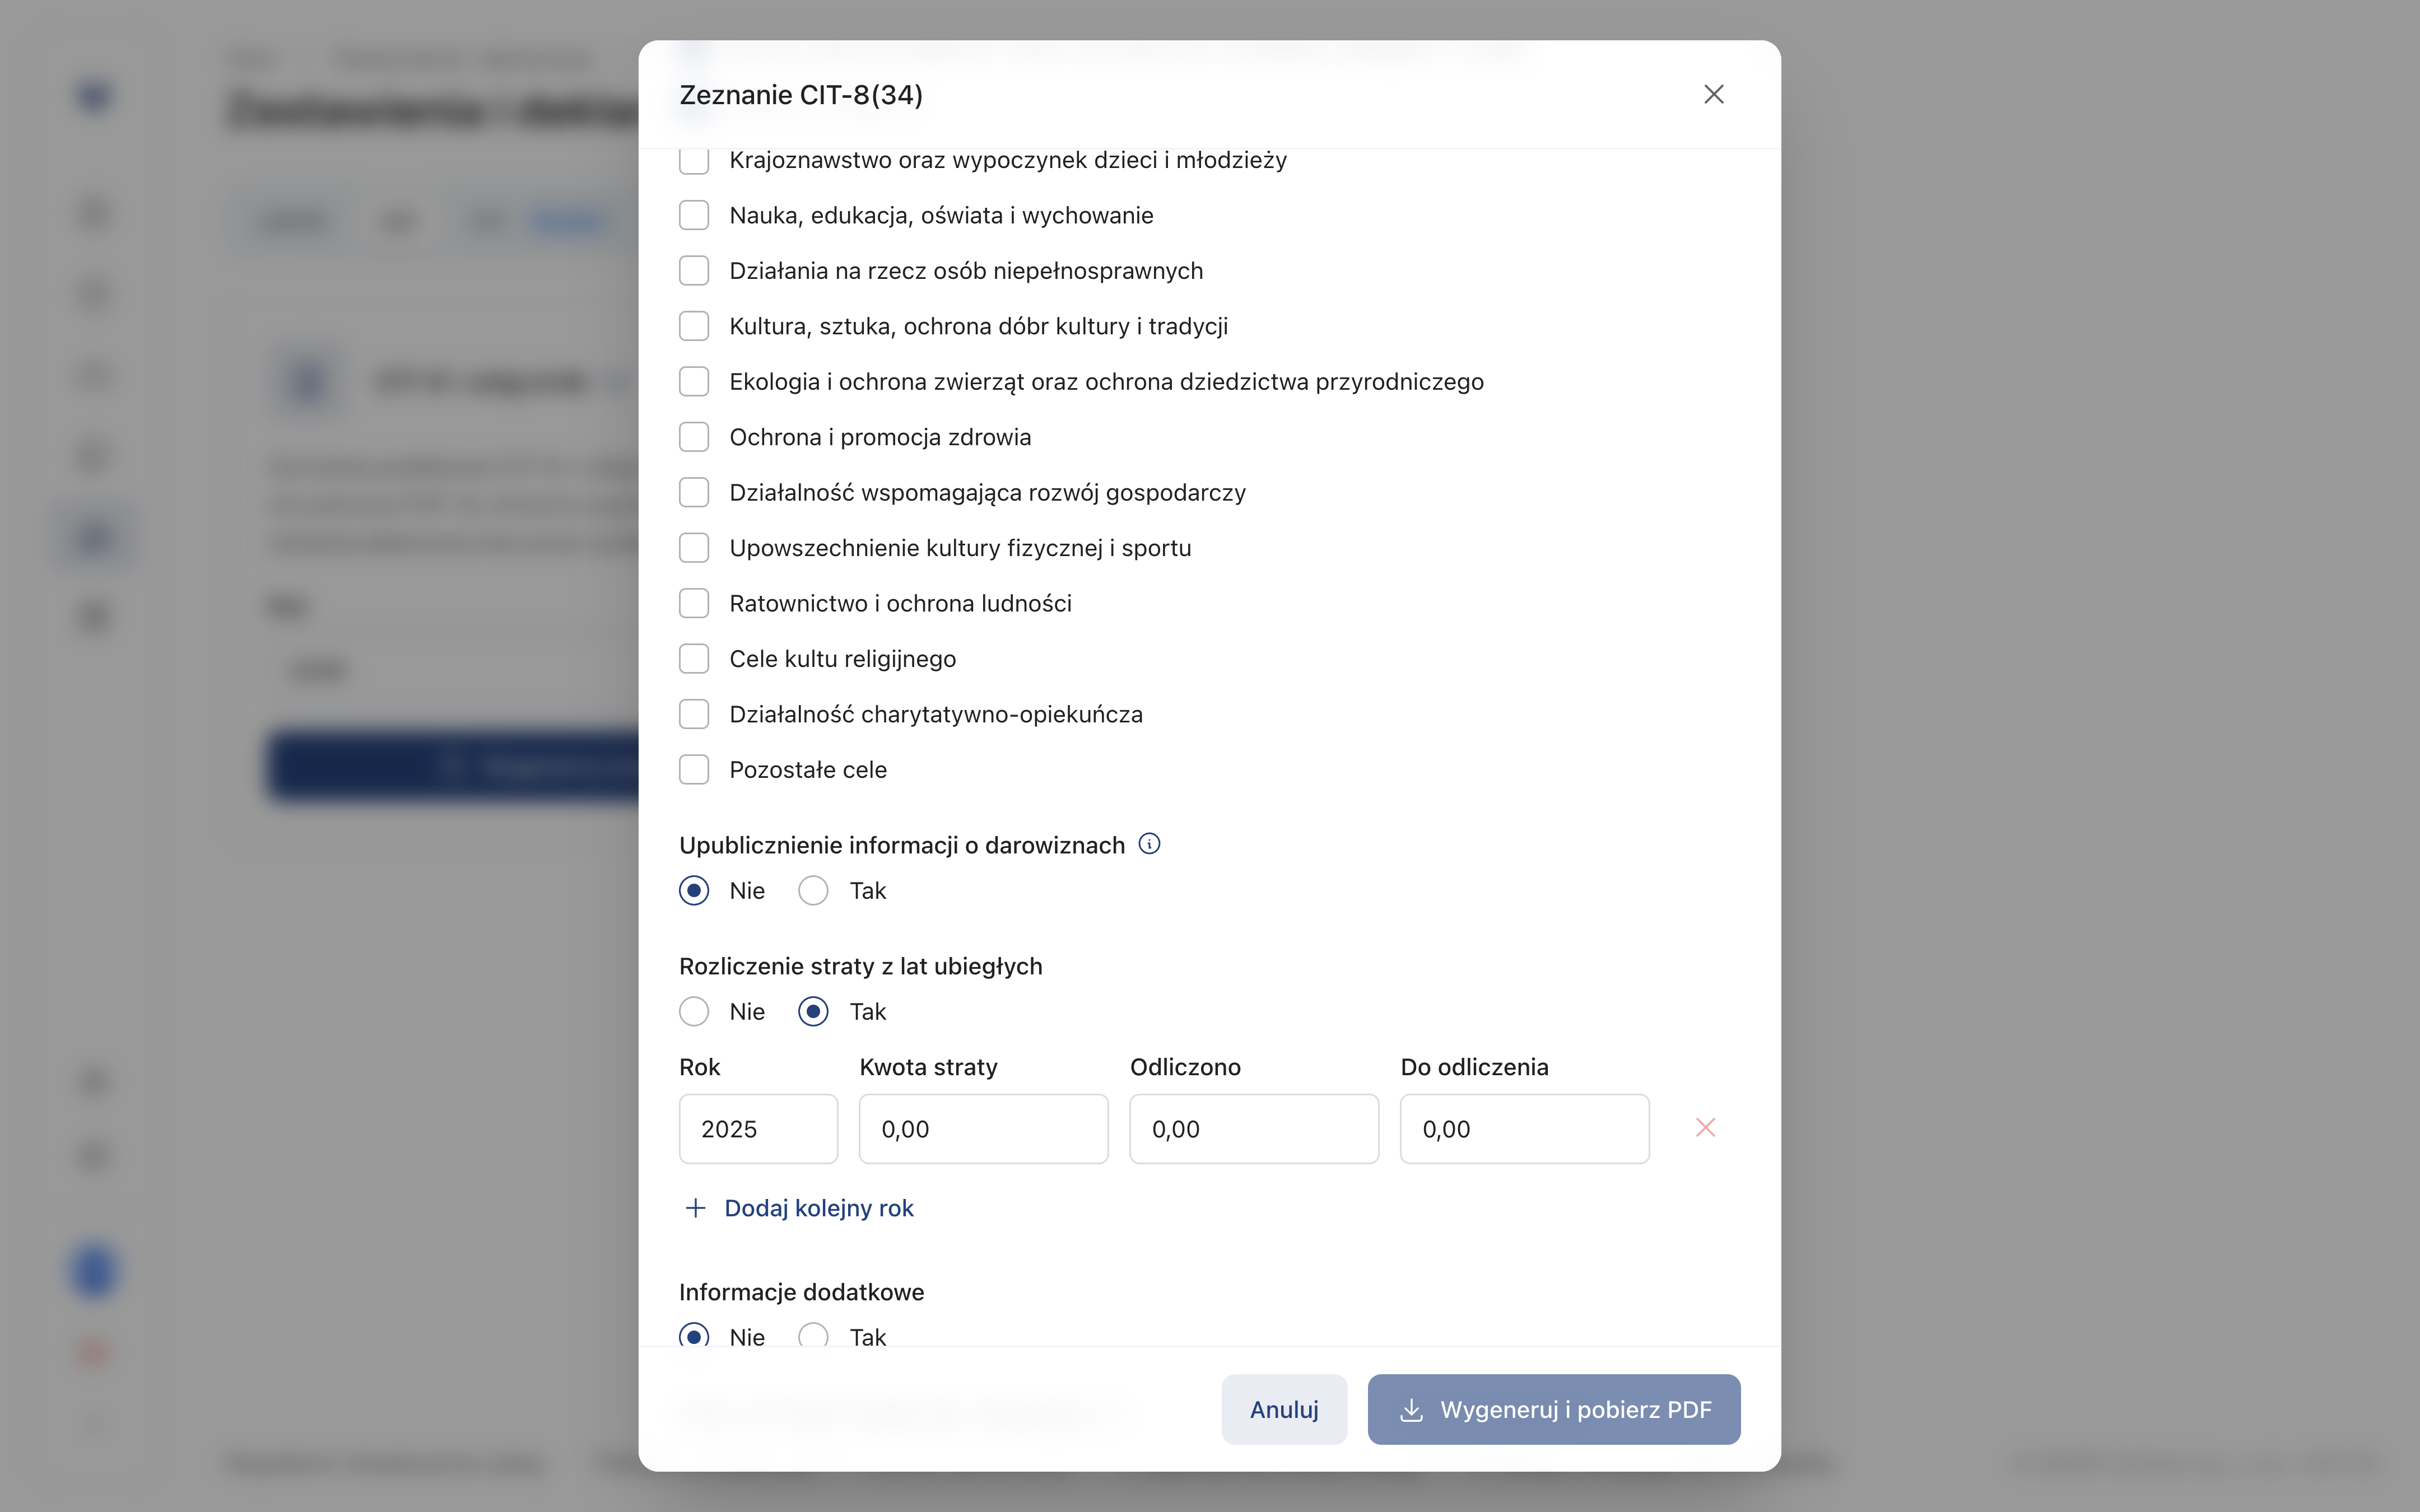Image resolution: width=2420 pixels, height=1512 pixels.
Task: Enable Działalność charytatywno-opiekuńcza checkbox
Action: tap(694, 715)
